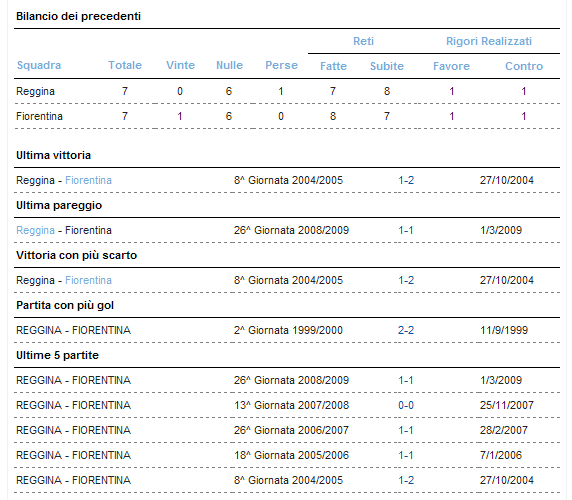Click the Rigori Realizzati group header
Screen dimensions: 572x500
(x=489, y=41)
